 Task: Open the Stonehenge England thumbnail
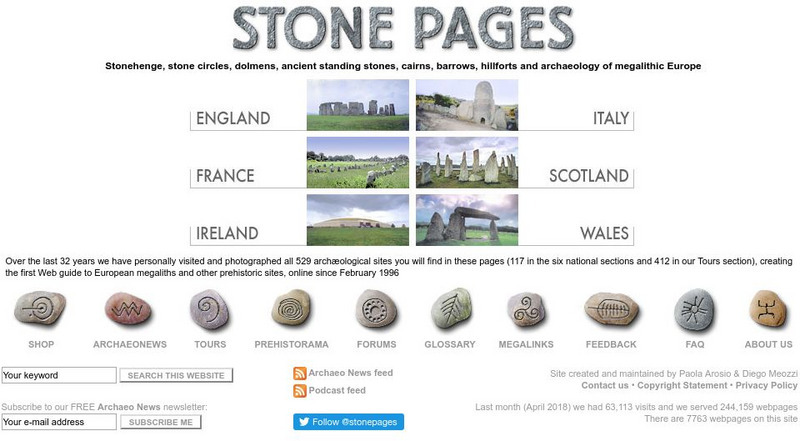[358, 105]
